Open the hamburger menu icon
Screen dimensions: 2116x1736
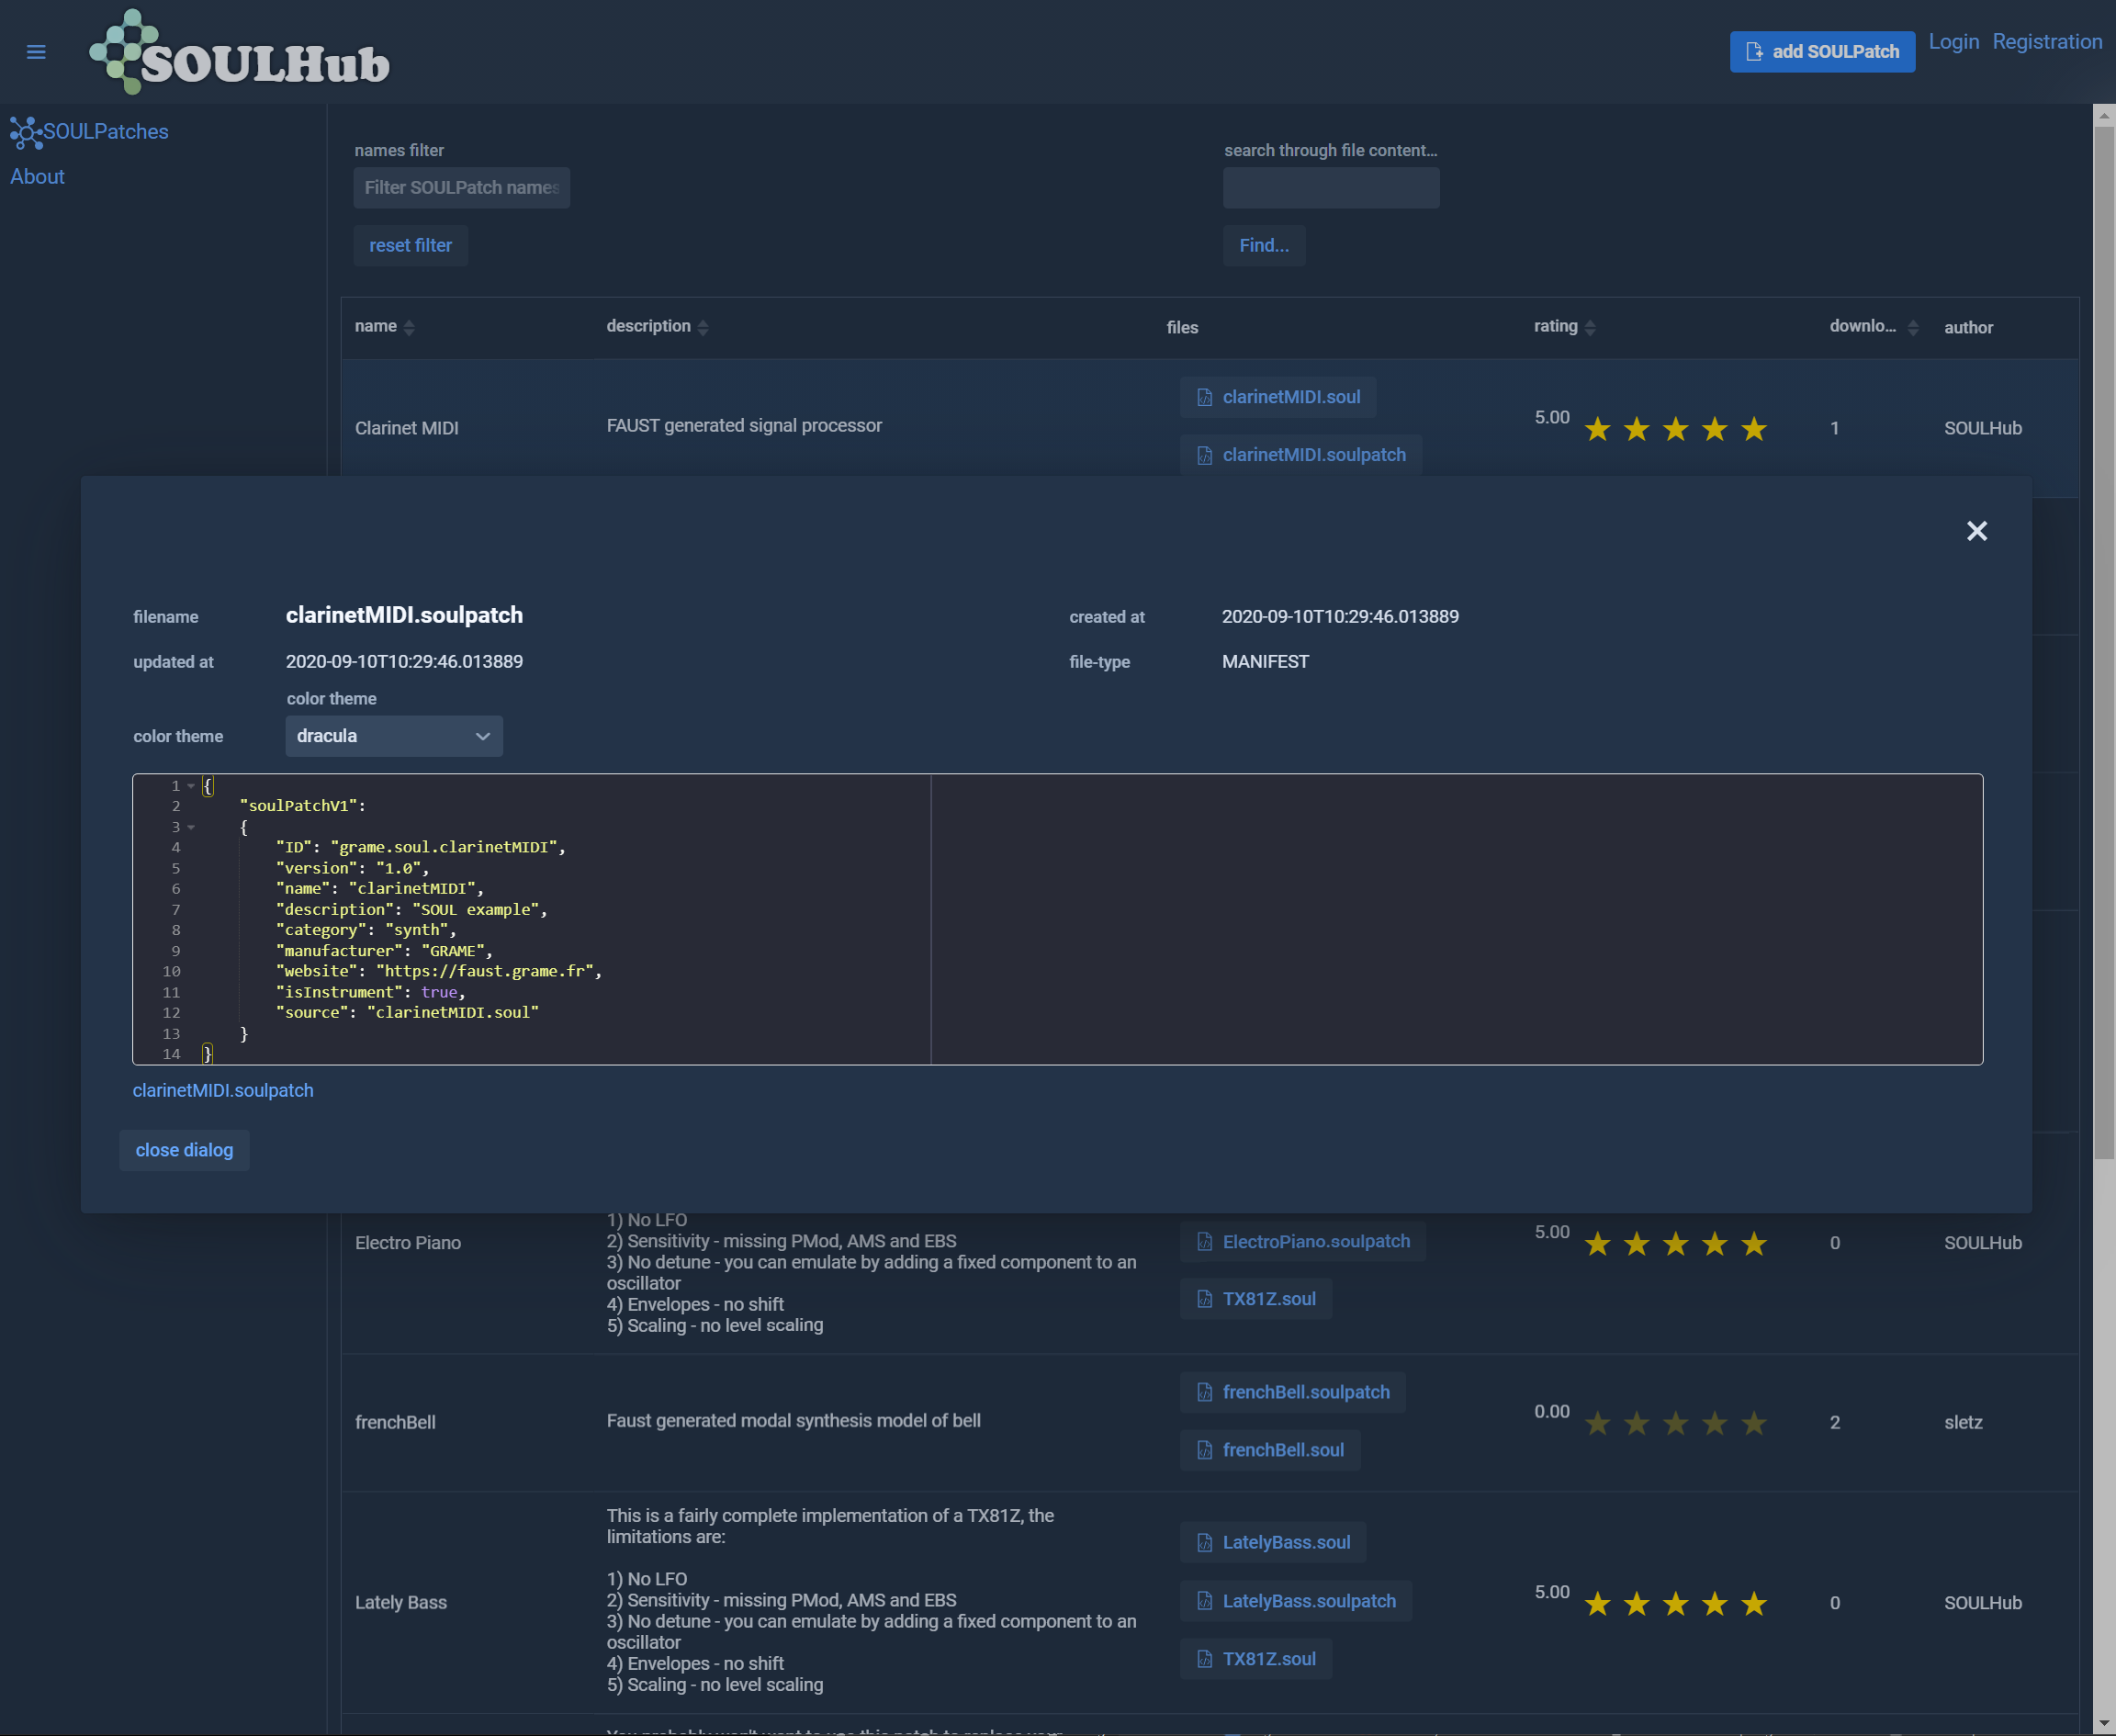point(36,52)
